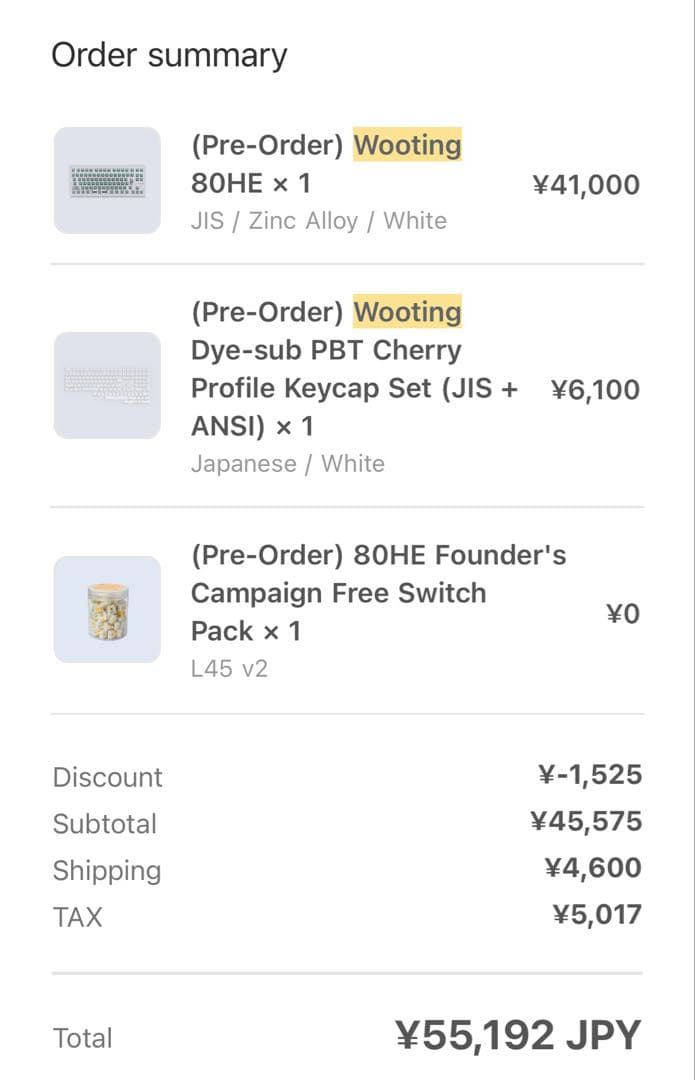Click the Wooting 80HE keyboard thumbnail

coord(107,181)
